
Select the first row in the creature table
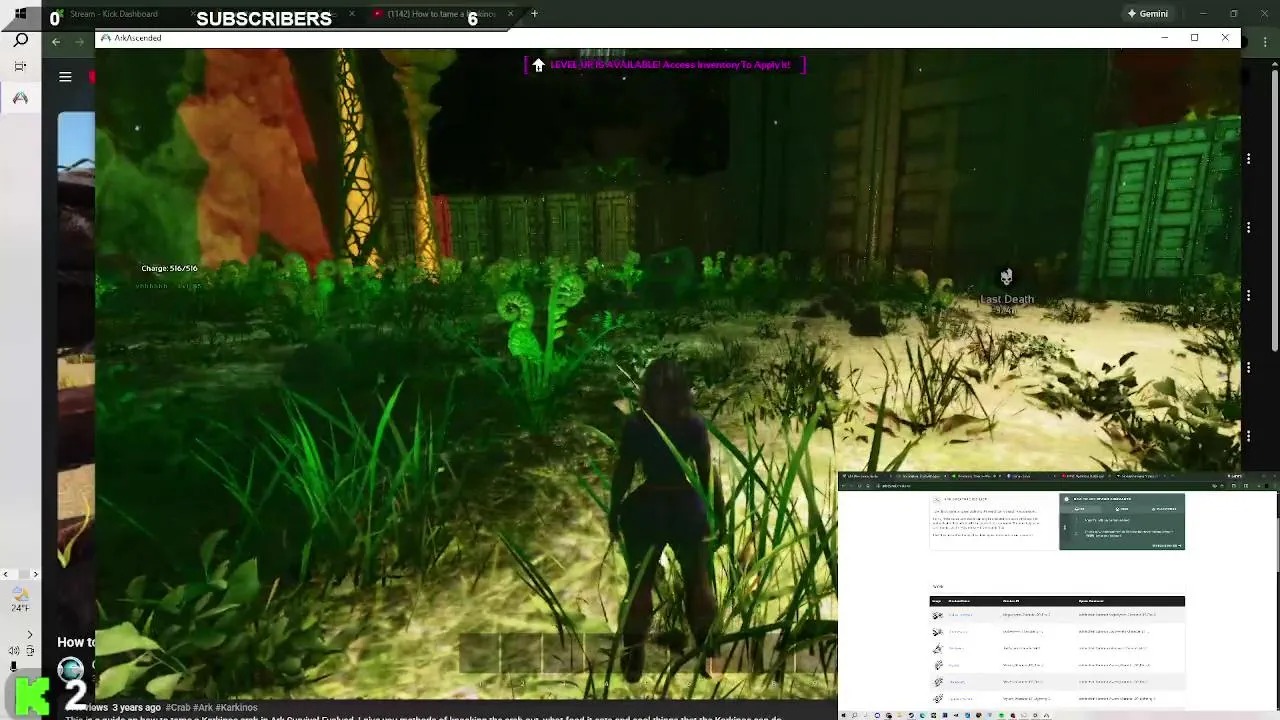pos(1057,615)
